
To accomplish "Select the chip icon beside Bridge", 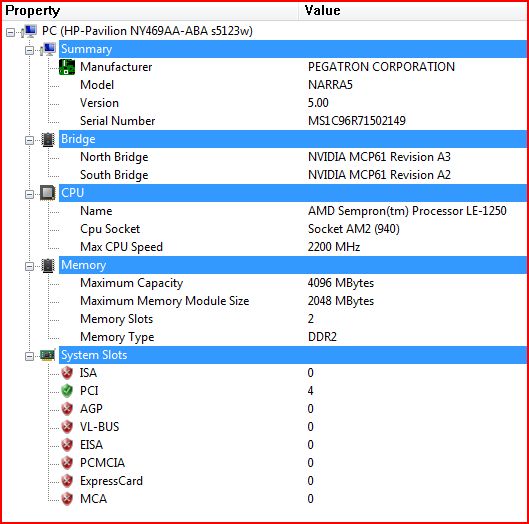I will pos(48,139).
